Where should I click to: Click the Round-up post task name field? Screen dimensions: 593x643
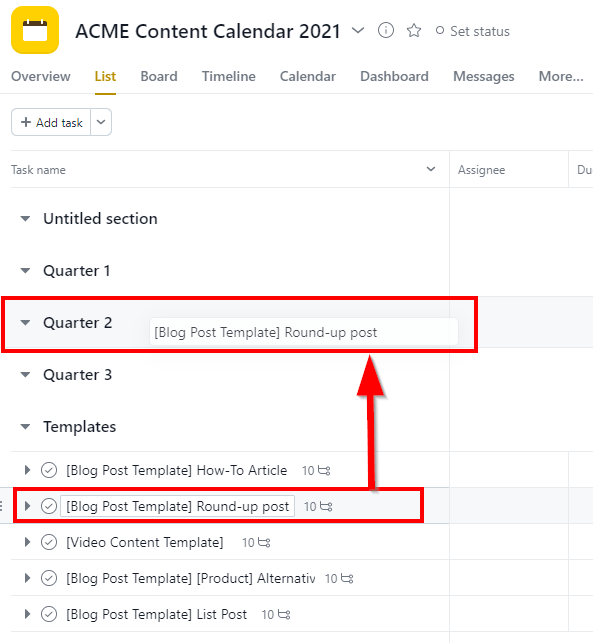click(178, 506)
